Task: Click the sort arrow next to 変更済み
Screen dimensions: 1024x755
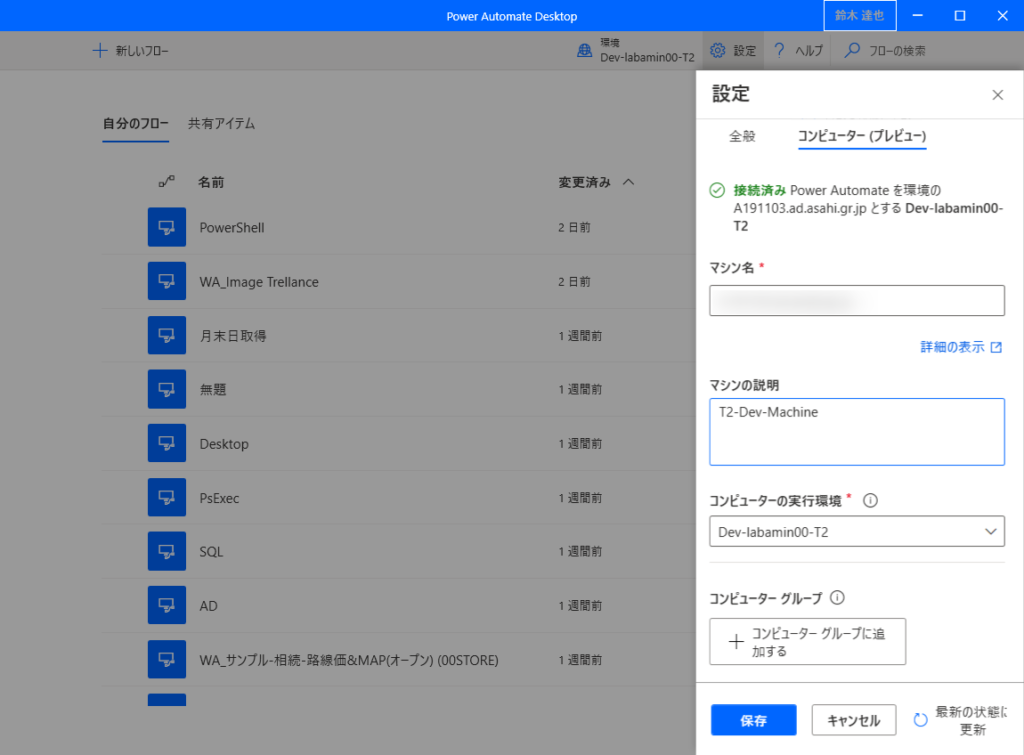Action: 628,182
